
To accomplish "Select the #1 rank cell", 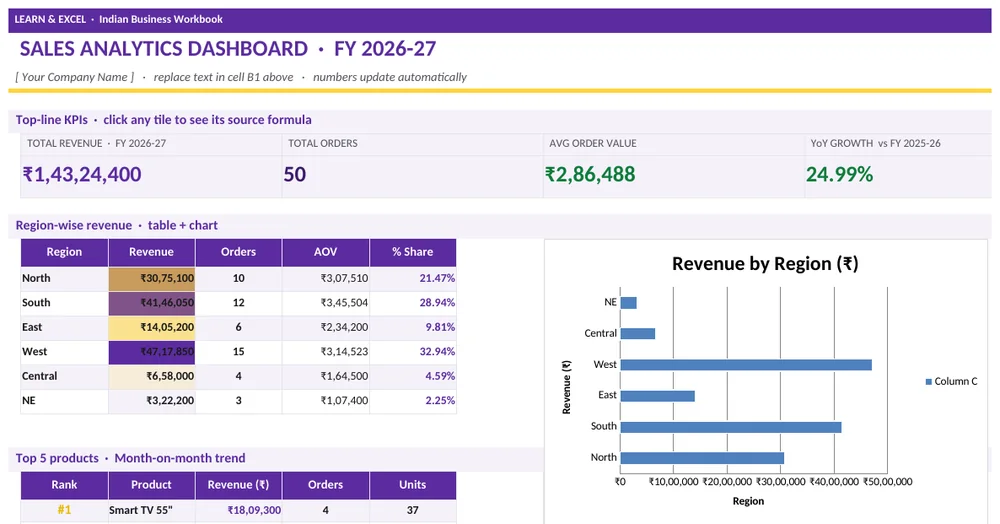I will tap(64, 510).
